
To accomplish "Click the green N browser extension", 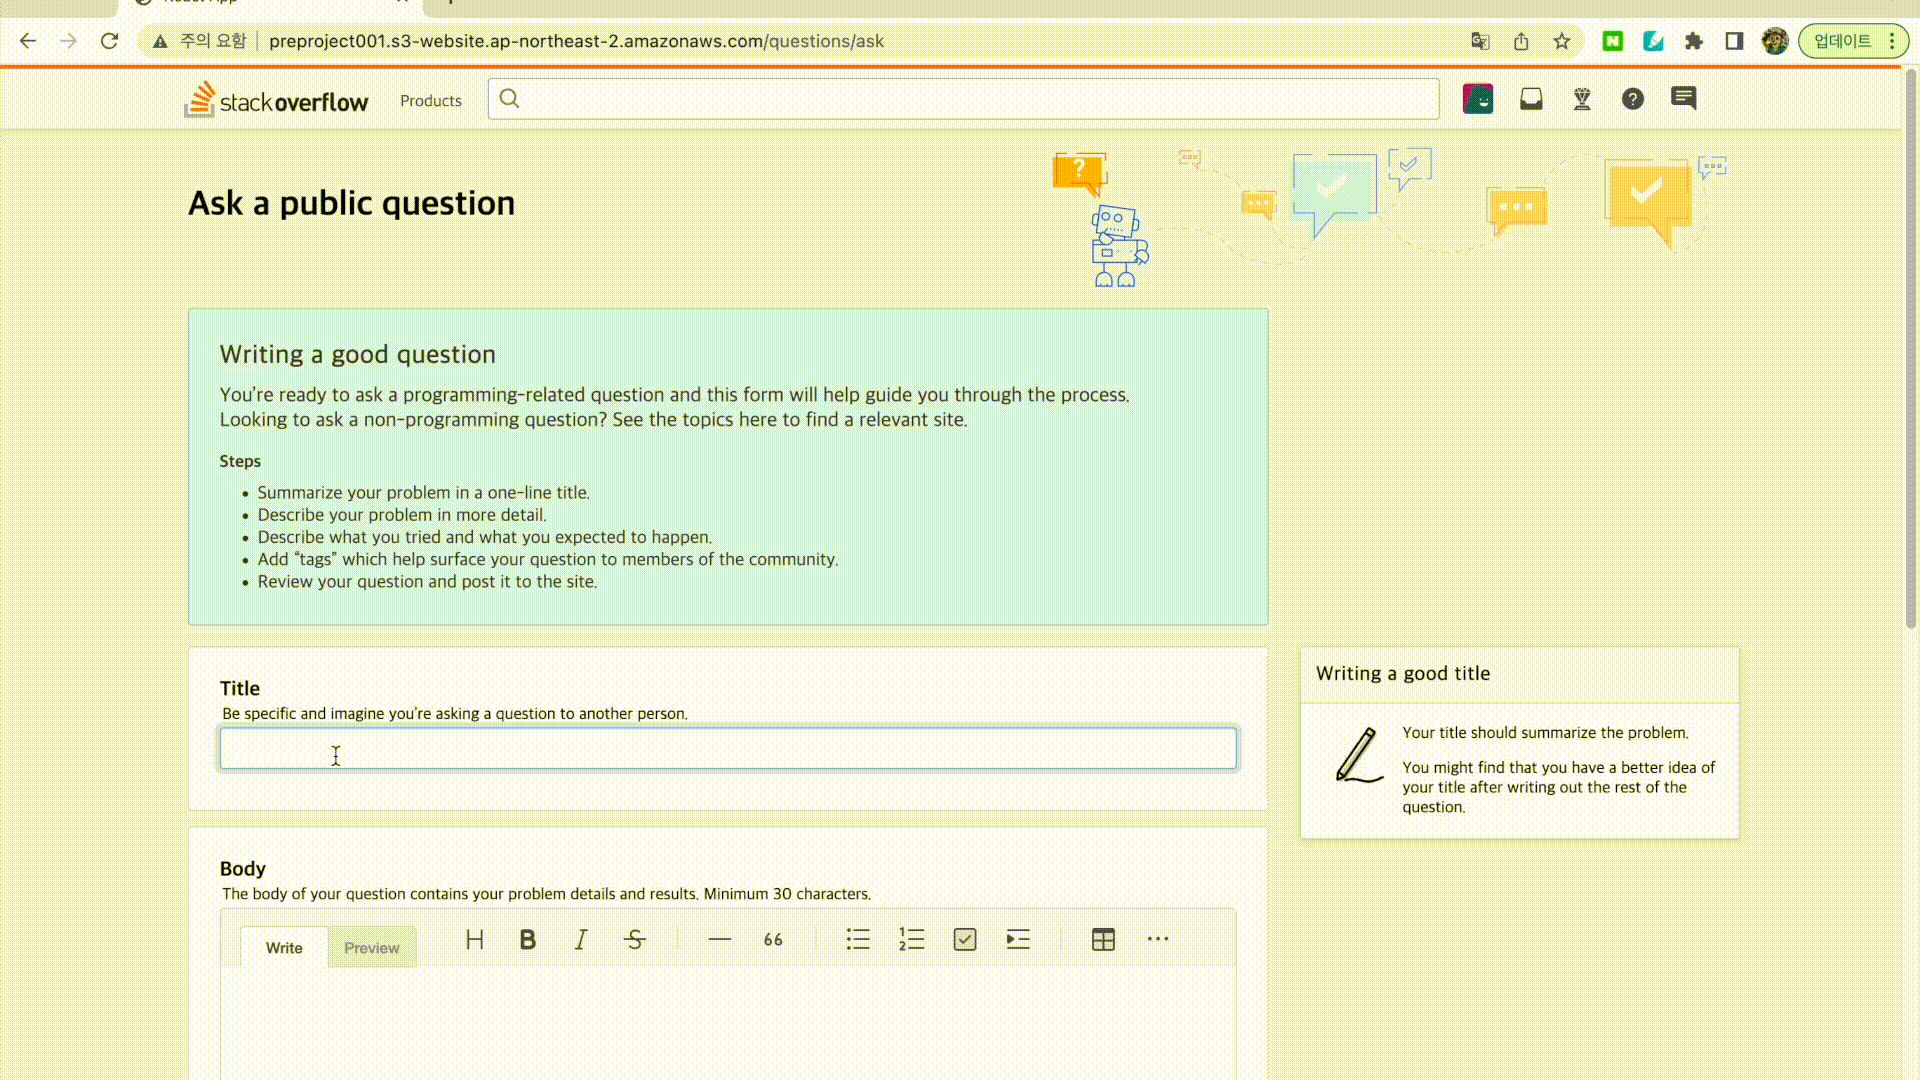I will click(x=1613, y=41).
